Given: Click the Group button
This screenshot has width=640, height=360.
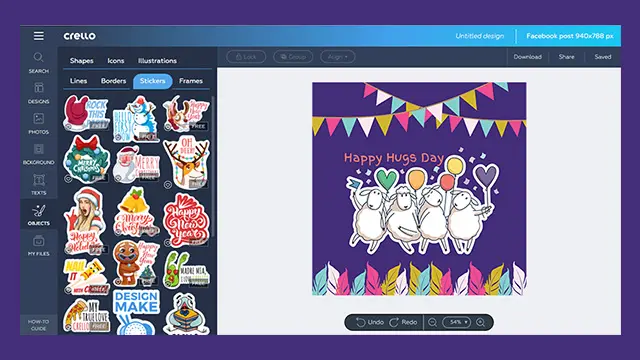Looking at the screenshot, I should 293,57.
